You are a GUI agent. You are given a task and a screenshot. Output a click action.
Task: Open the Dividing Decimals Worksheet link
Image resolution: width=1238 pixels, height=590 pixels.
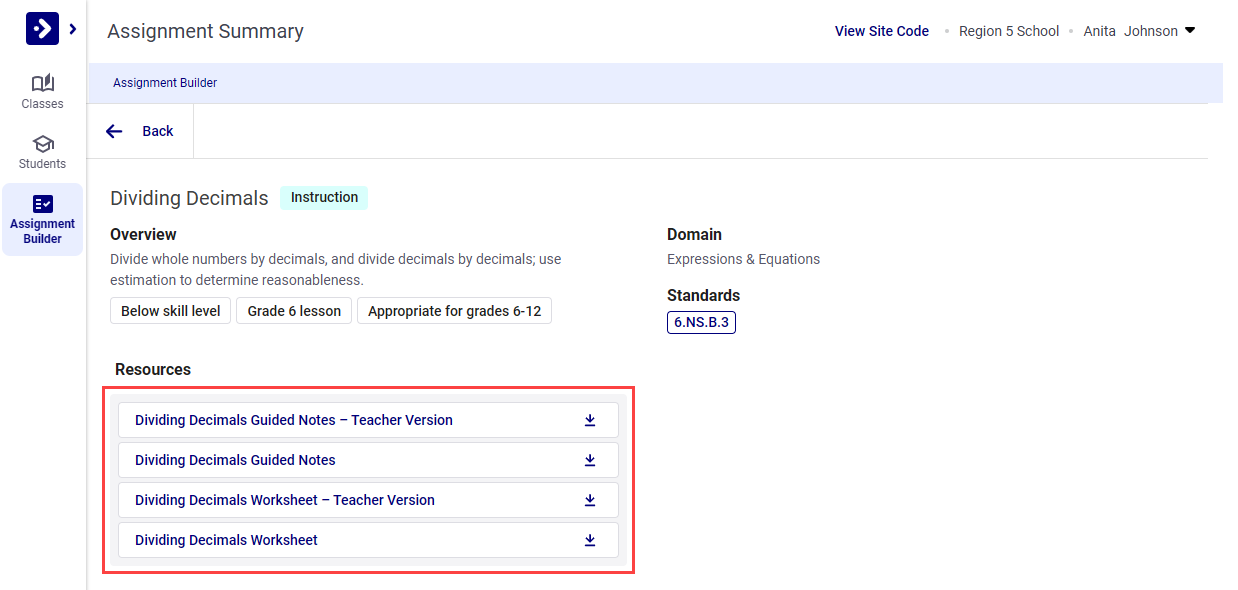(x=226, y=540)
